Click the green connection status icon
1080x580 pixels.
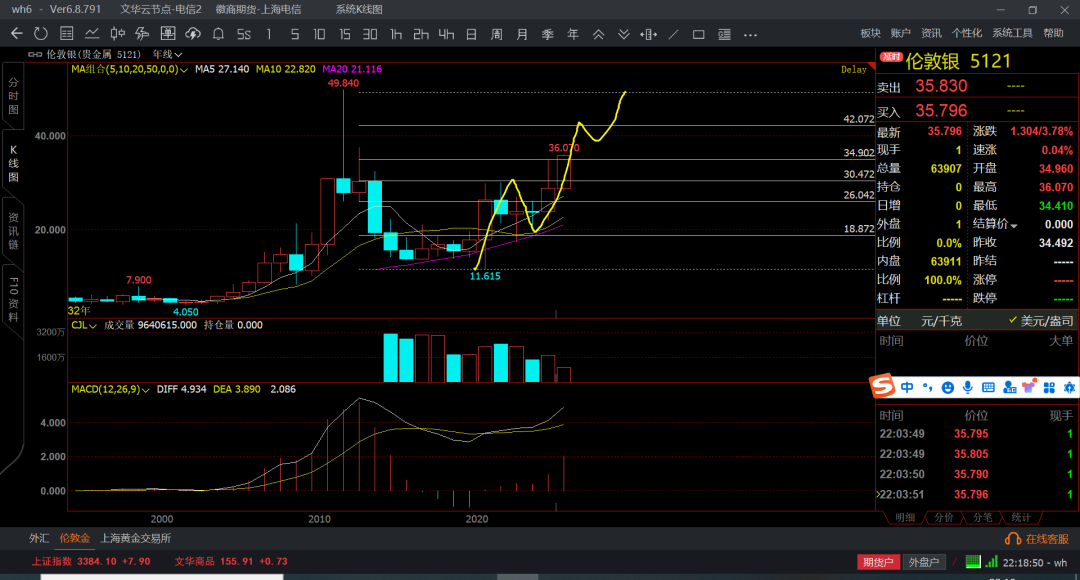click(x=973, y=561)
